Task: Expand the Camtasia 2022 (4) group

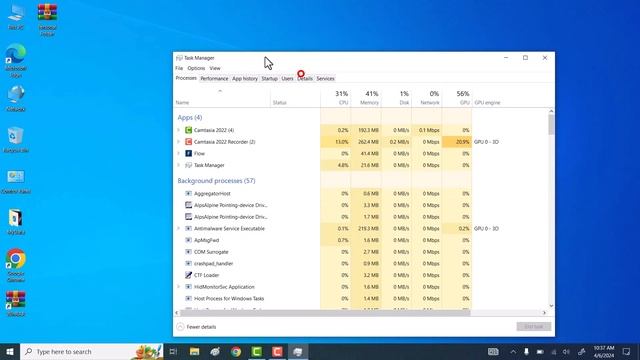Action: pos(179,130)
